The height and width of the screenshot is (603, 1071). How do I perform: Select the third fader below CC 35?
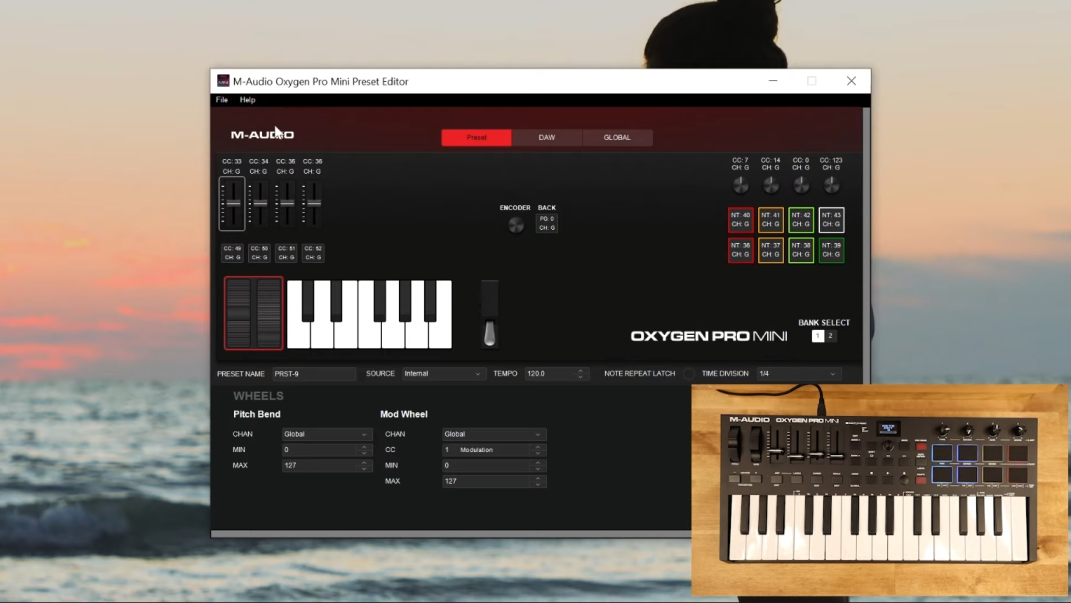286,204
